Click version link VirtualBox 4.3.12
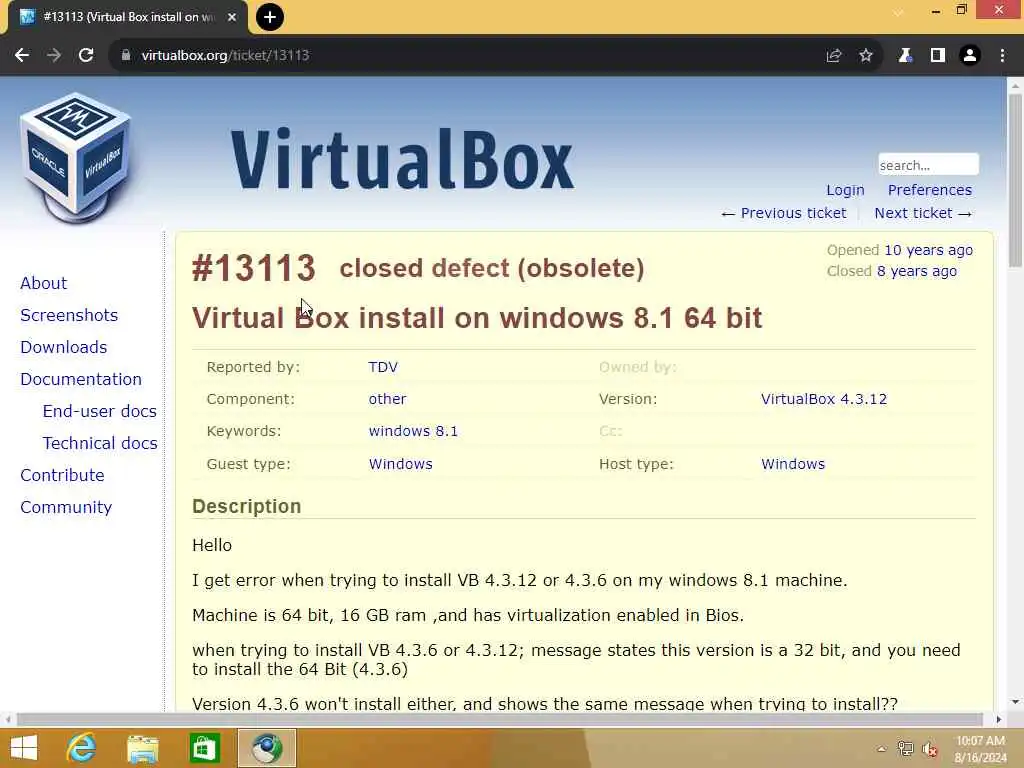Screen dimensions: 1024x768 pos(824,399)
